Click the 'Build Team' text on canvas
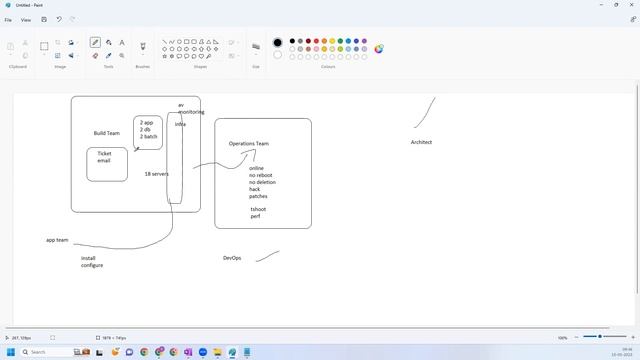Viewport: 640px width, 360px height. (x=107, y=133)
